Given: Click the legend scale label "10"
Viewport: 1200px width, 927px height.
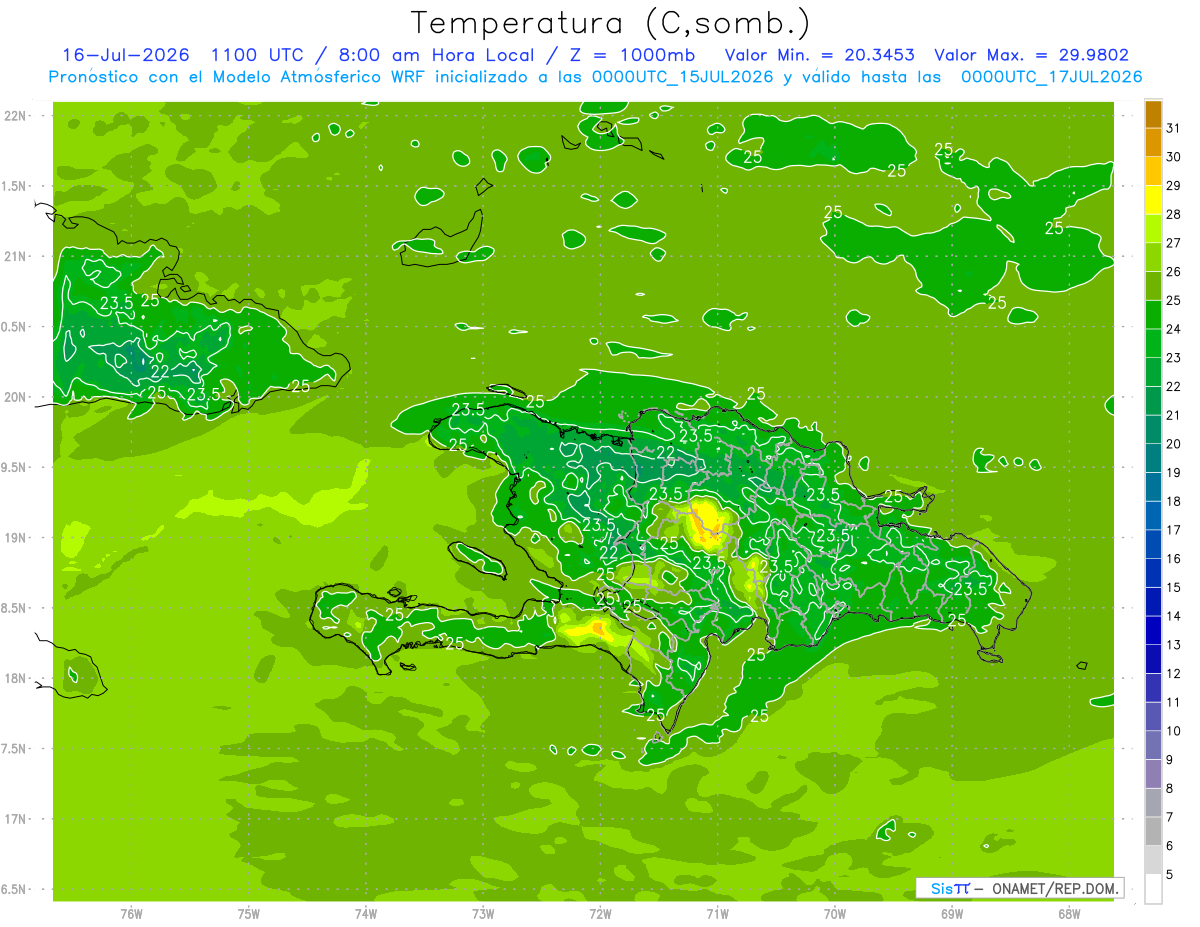Looking at the screenshot, I should [1174, 731].
